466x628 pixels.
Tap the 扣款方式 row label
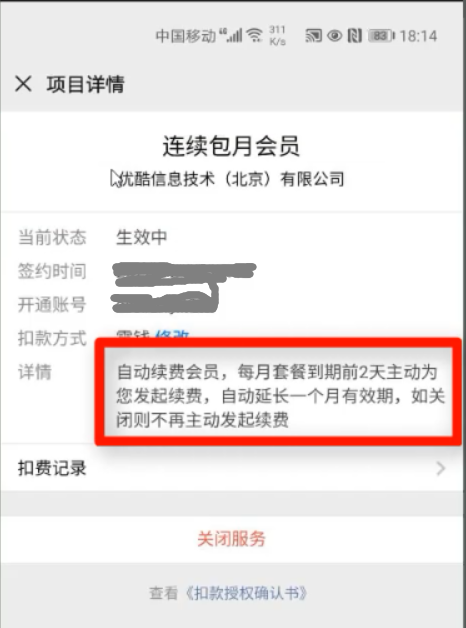tap(52, 338)
